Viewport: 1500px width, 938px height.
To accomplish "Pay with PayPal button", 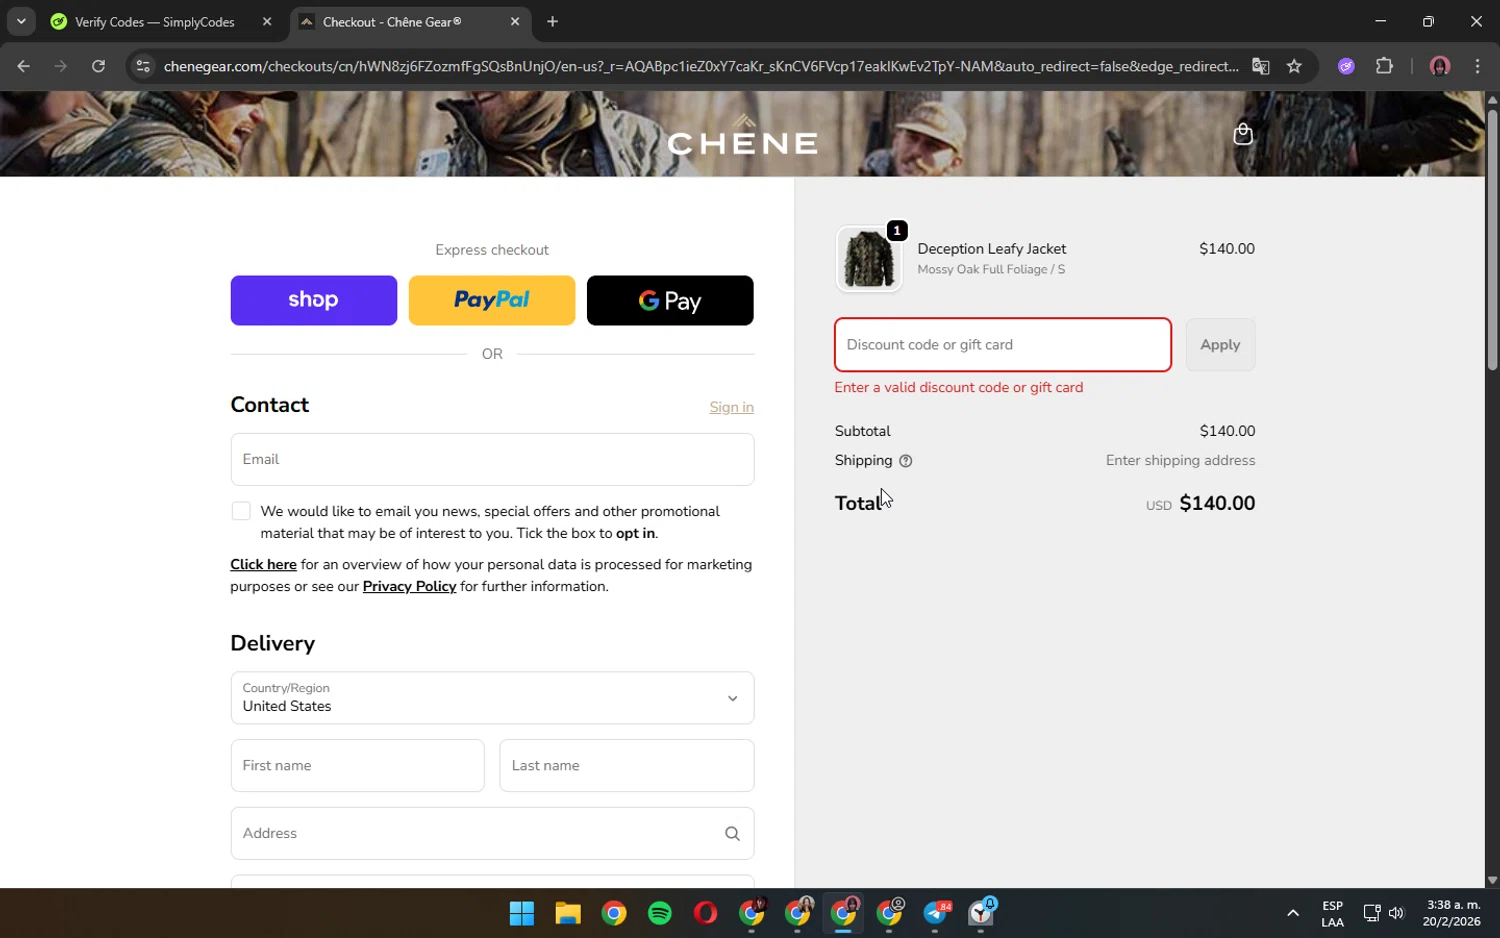I will coord(492,300).
